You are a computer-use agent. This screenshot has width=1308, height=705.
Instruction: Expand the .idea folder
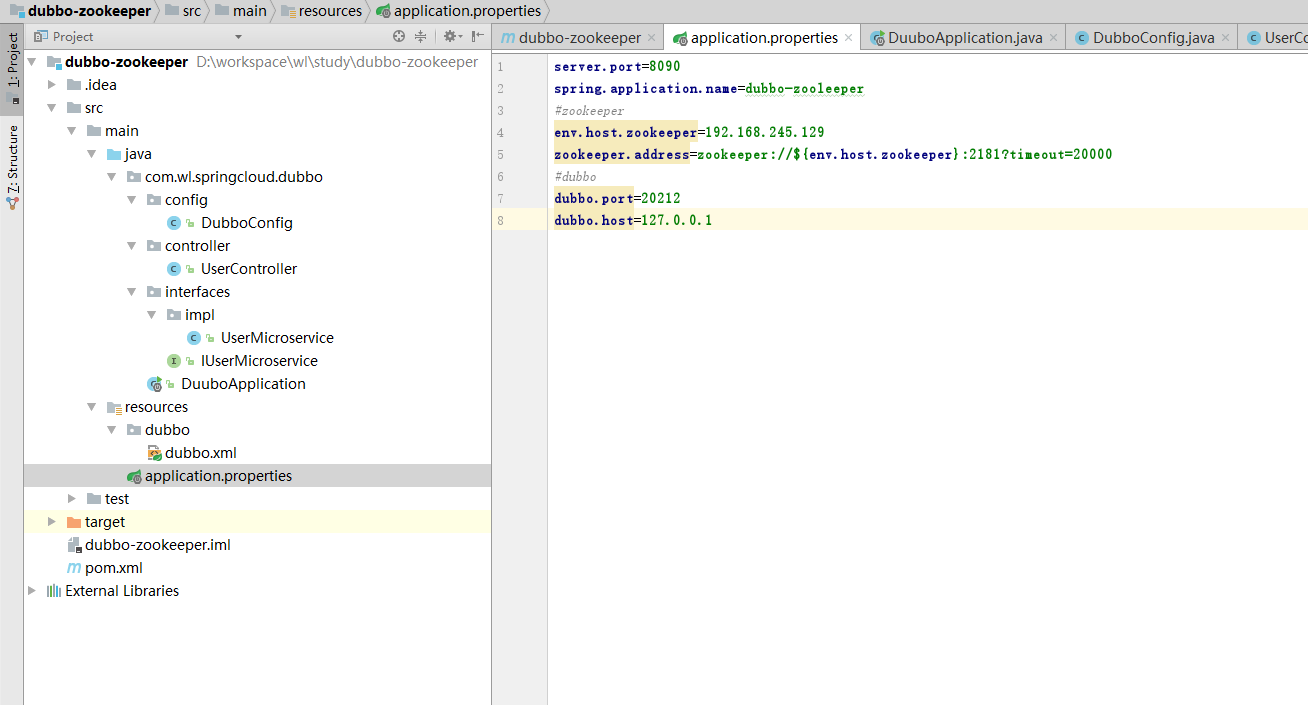pos(52,85)
